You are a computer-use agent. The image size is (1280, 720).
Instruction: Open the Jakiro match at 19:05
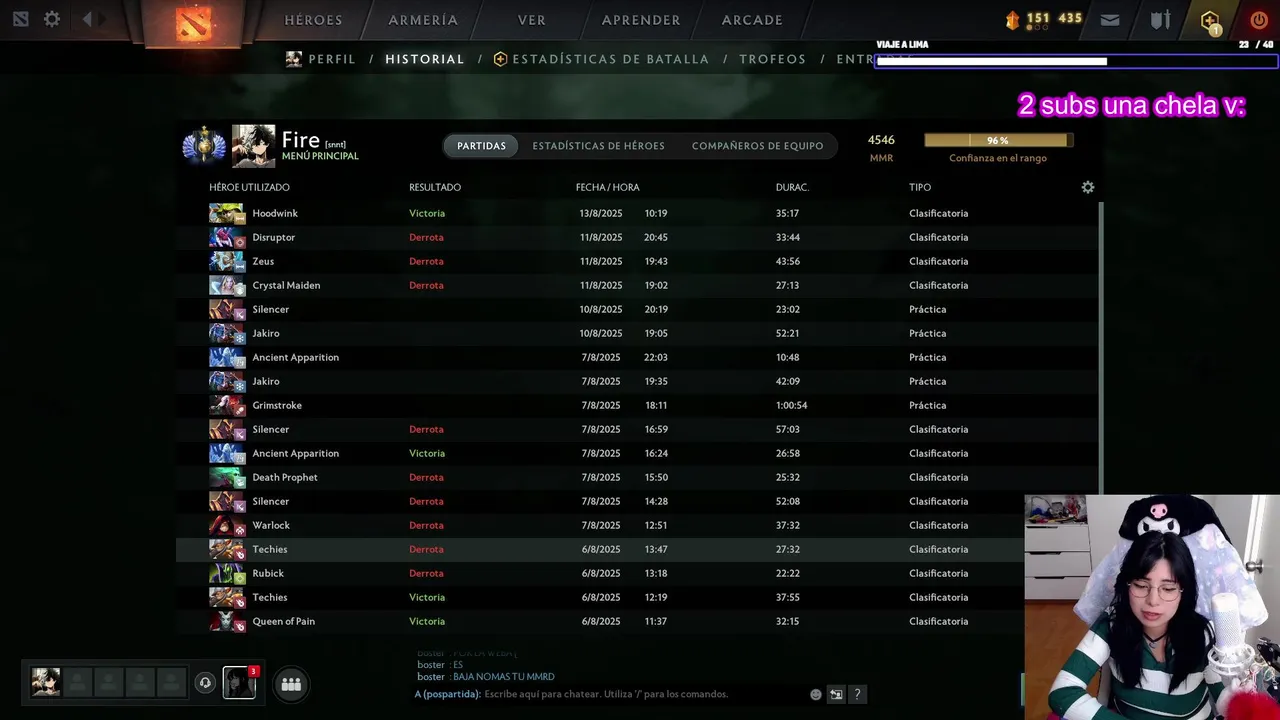coord(636,333)
